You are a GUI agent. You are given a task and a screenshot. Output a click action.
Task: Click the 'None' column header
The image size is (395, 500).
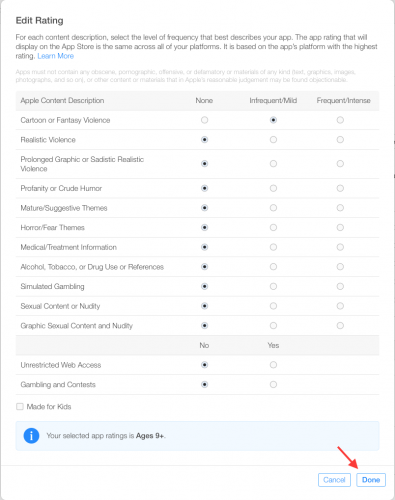pos(204,101)
